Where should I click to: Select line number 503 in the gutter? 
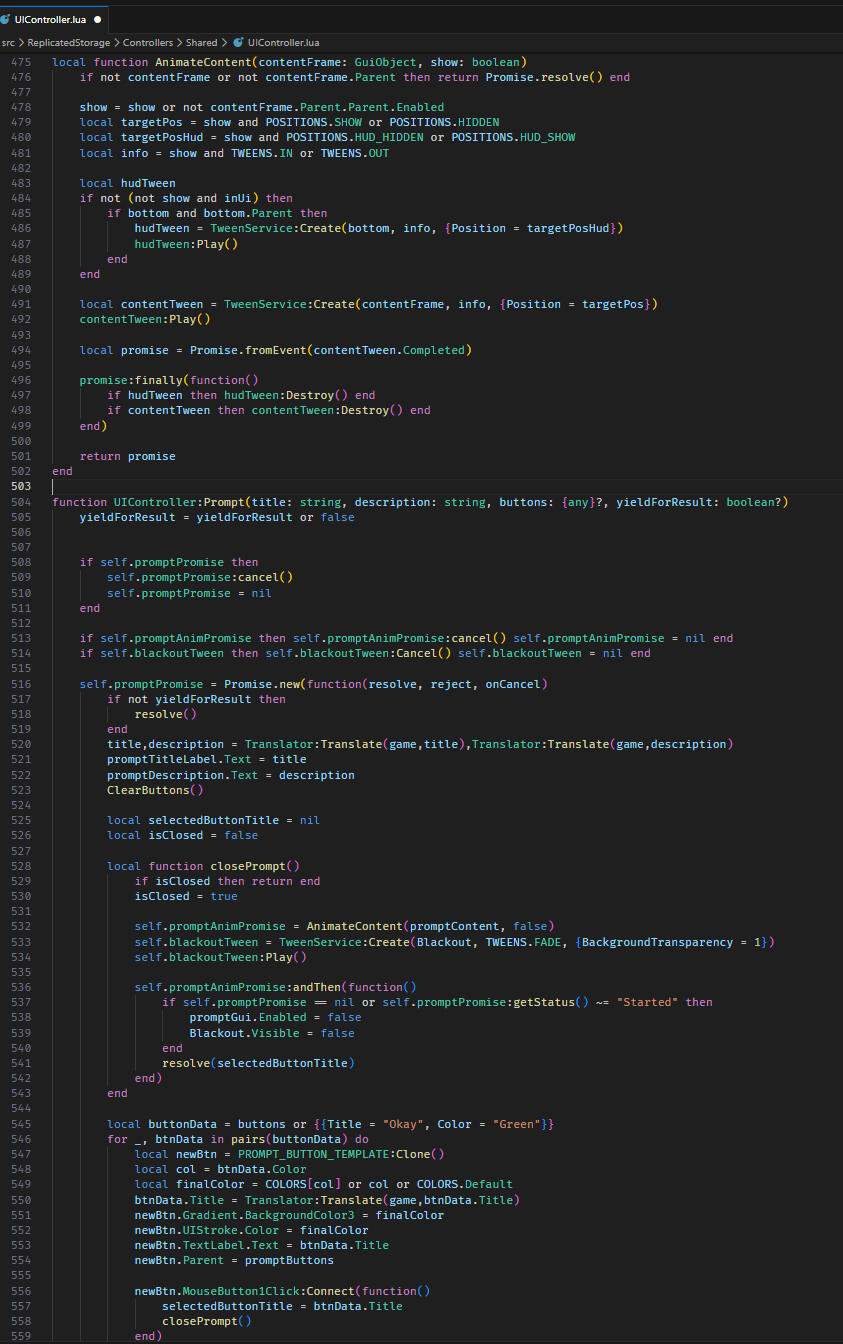click(x=22, y=486)
